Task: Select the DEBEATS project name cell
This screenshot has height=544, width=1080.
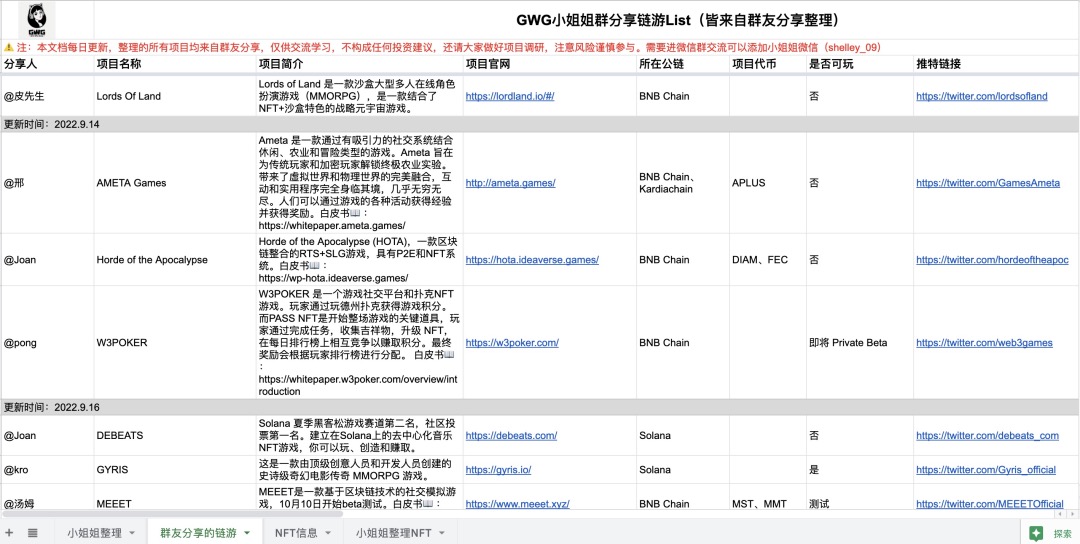Action: (175, 436)
